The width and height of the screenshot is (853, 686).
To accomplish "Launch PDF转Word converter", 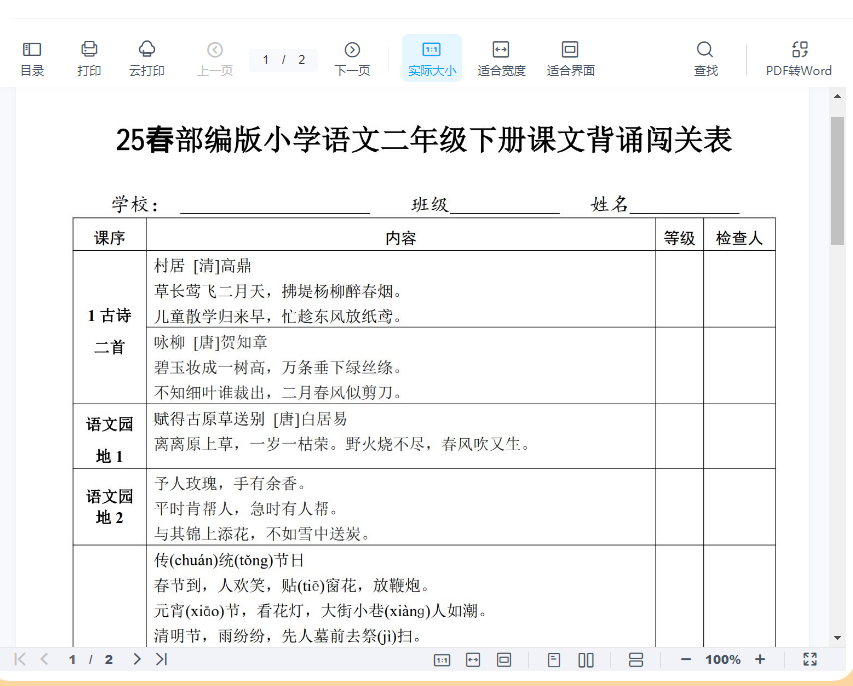I will [798, 58].
